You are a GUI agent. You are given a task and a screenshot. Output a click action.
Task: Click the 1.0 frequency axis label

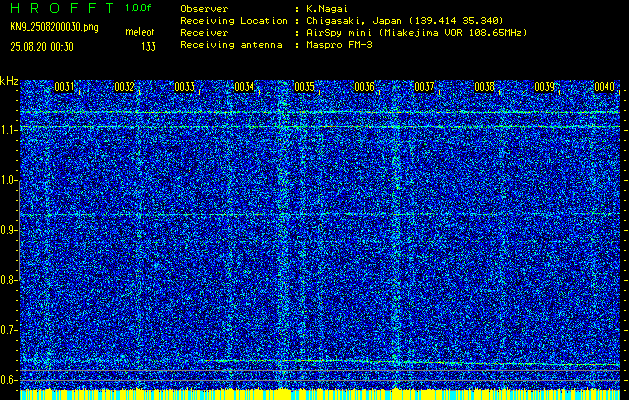[x=8, y=181]
